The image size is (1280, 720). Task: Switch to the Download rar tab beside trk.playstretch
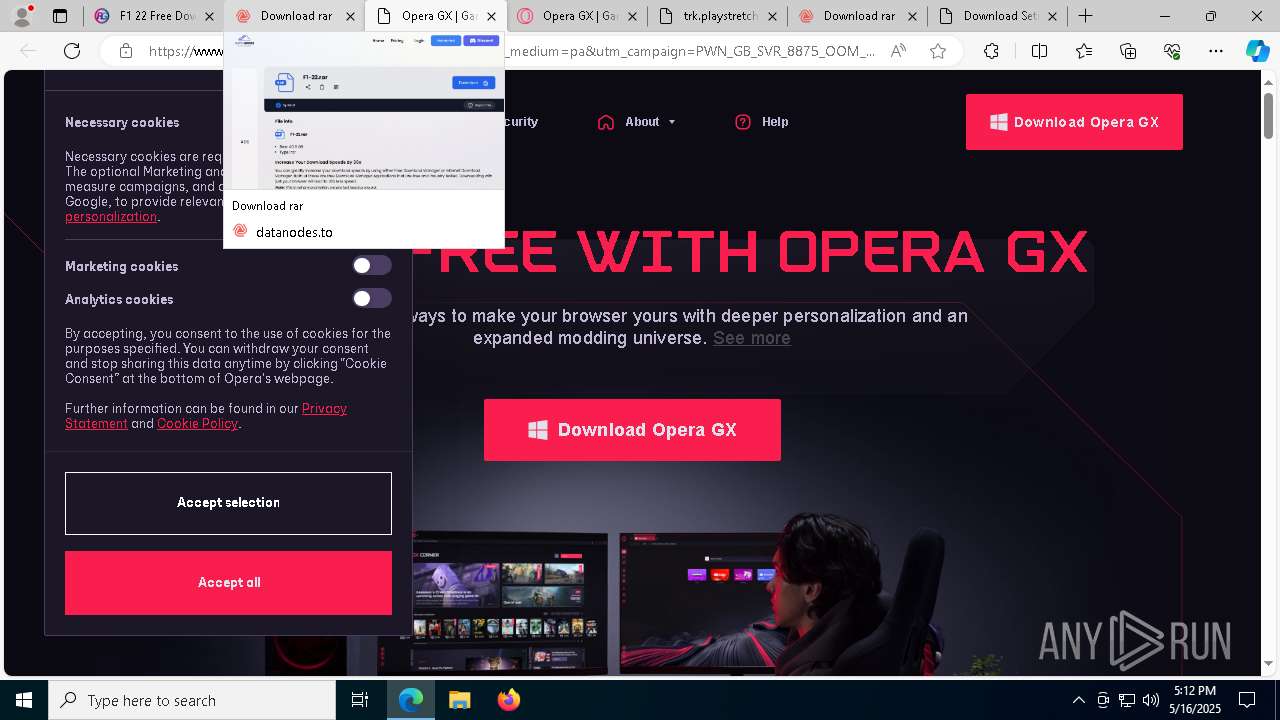coord(859,16)
